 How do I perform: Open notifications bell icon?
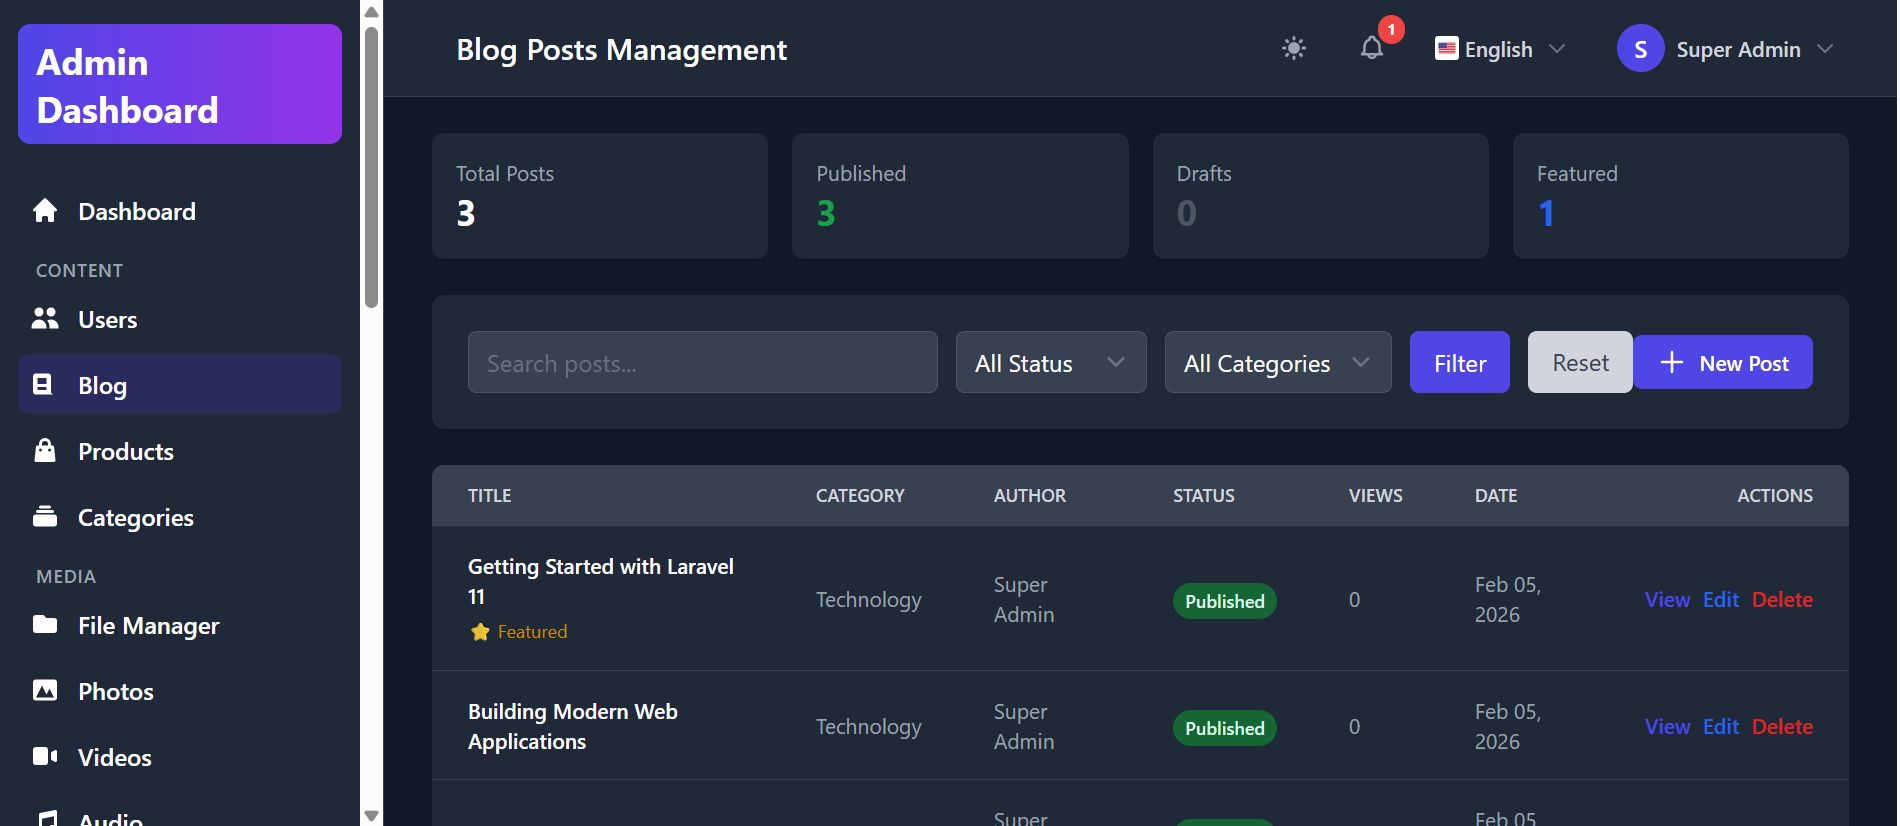tap(1371, 49)
